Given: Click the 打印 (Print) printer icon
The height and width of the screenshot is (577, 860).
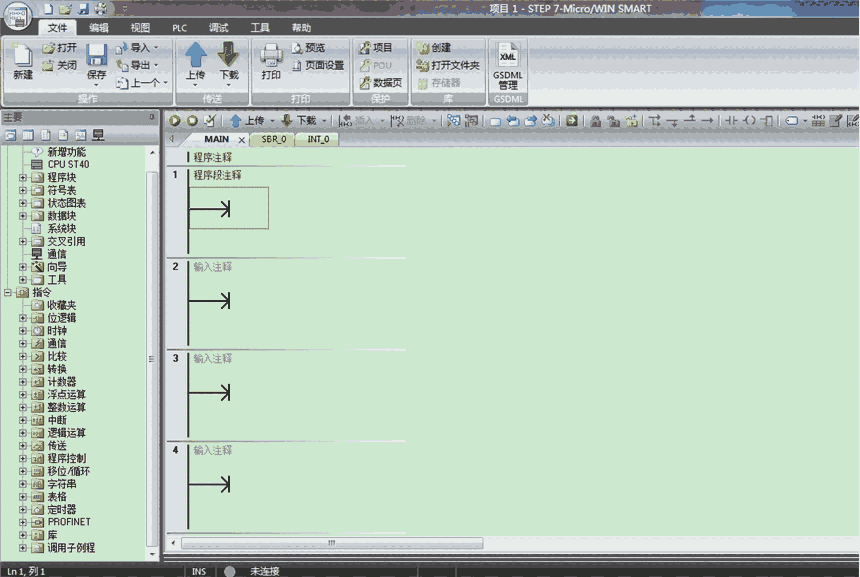Looking at the screenshot, I should tap(271, 56).
